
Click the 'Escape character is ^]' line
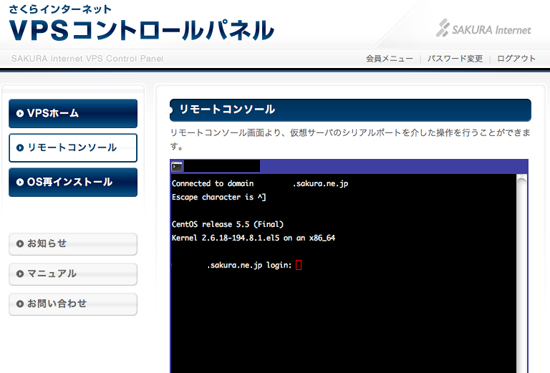click(x=219, y=197)
